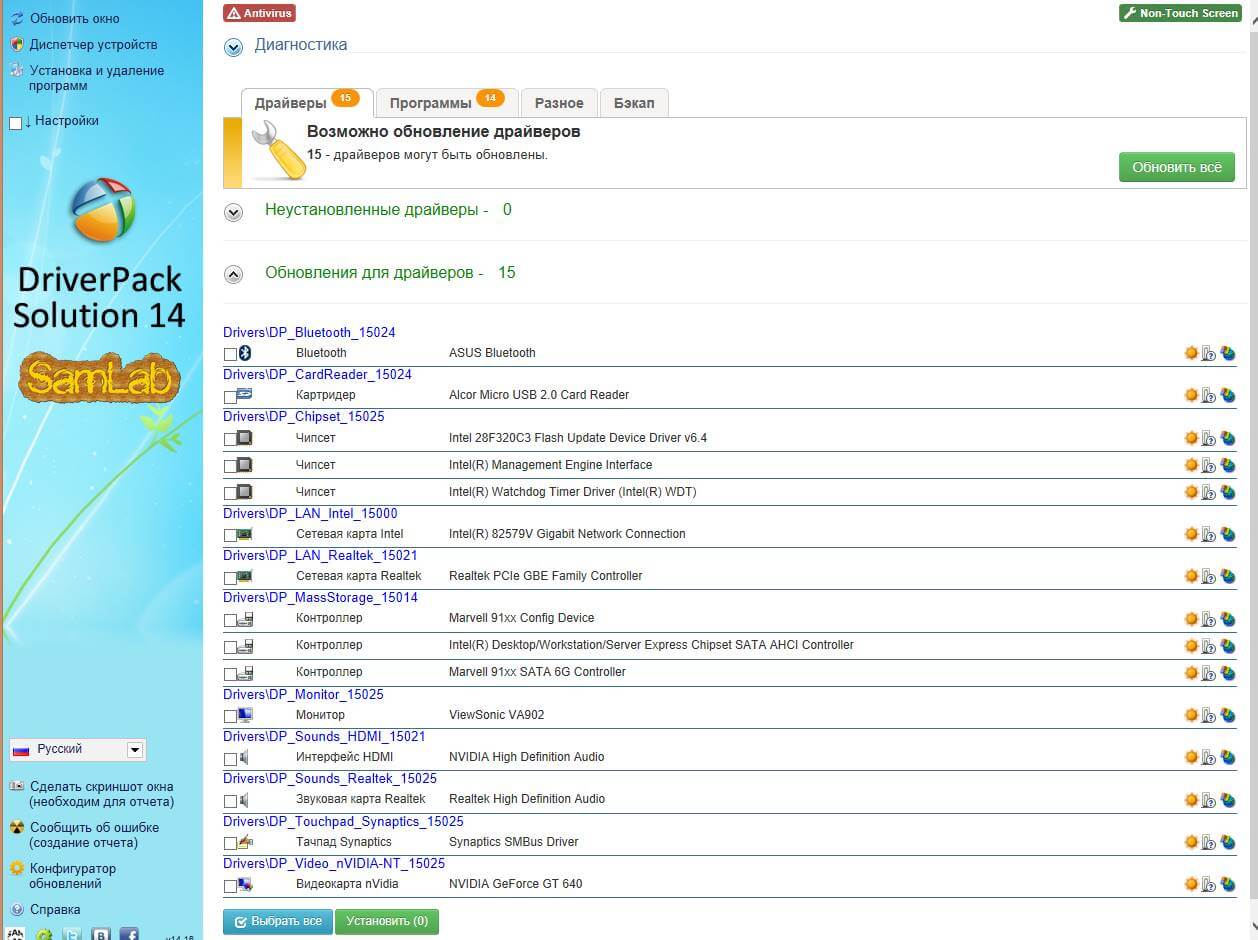Image resolution: width=1258 pixels, height=940 pixels.
Task: Tick the Сетевая карта Realtek checkbox
Action: click(230, 578)
